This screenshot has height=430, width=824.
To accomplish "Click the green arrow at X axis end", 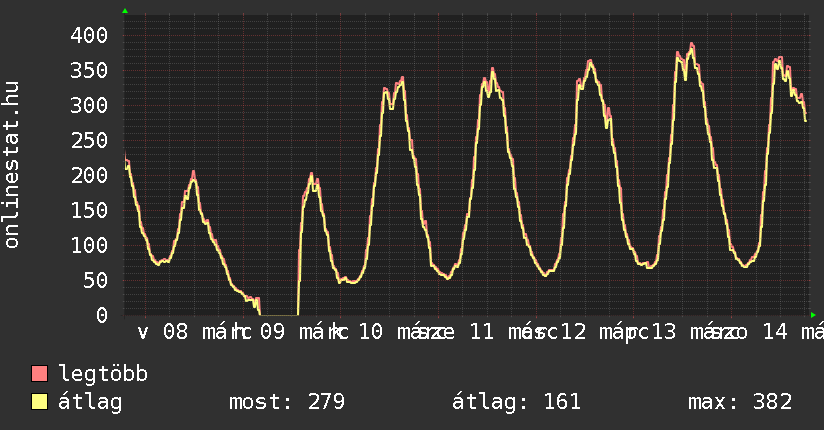I will [x=813, y=315].
